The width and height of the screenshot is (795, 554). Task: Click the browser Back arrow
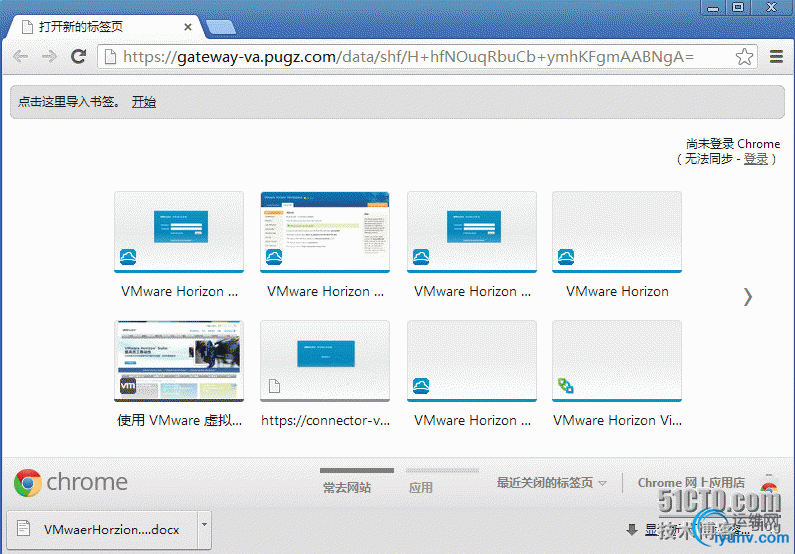[x=21, y=56]
